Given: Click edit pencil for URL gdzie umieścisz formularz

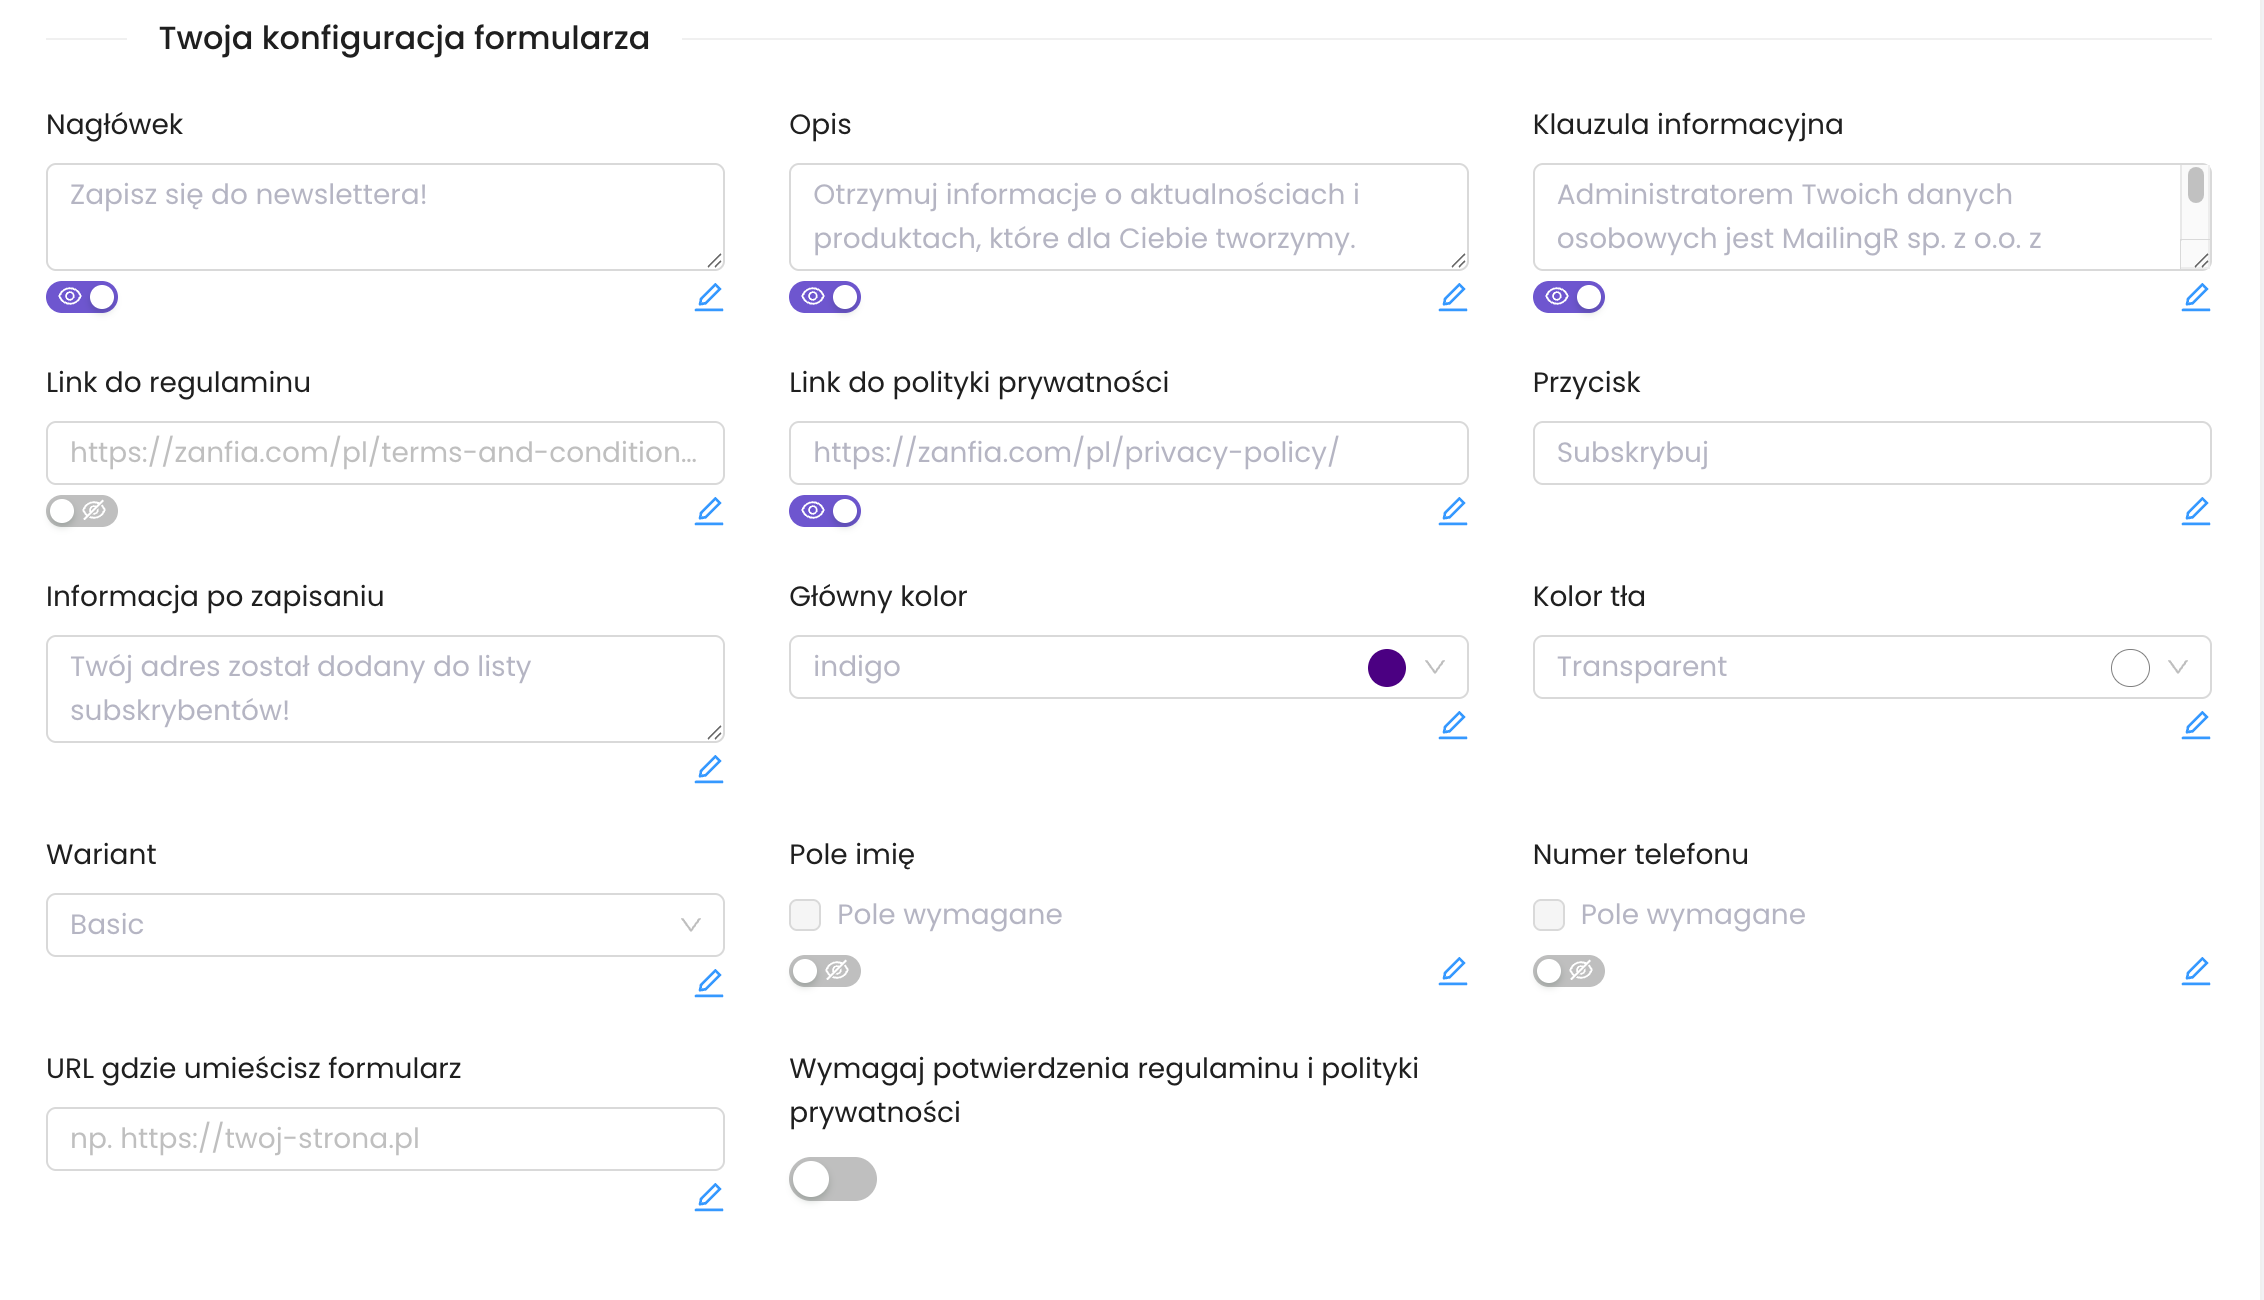Looking at the screenshot, I should pyautogui.click(x=709, y=1197).
